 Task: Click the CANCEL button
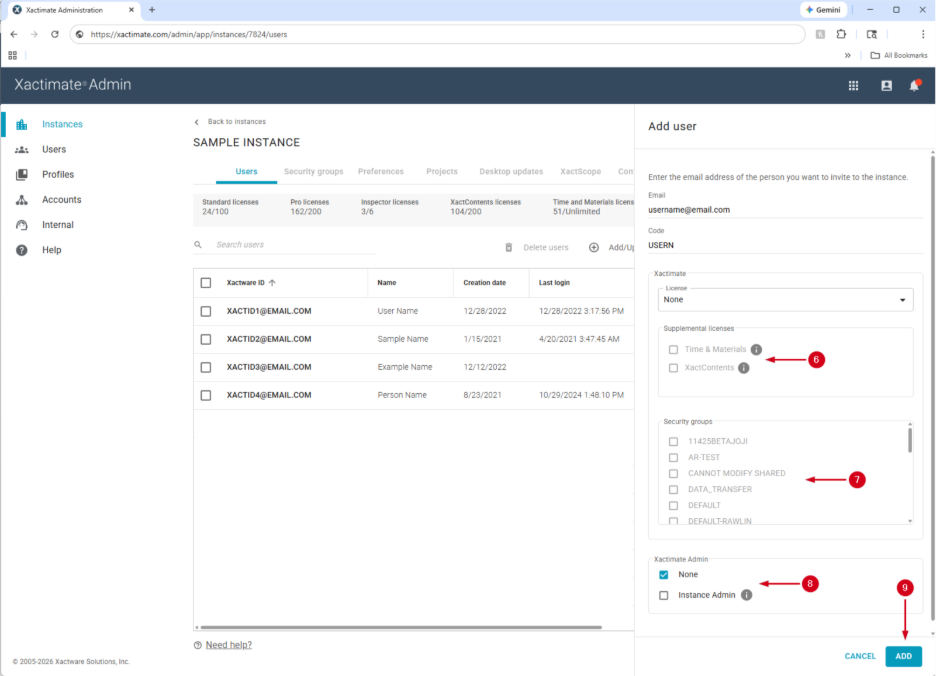[860, 656]
